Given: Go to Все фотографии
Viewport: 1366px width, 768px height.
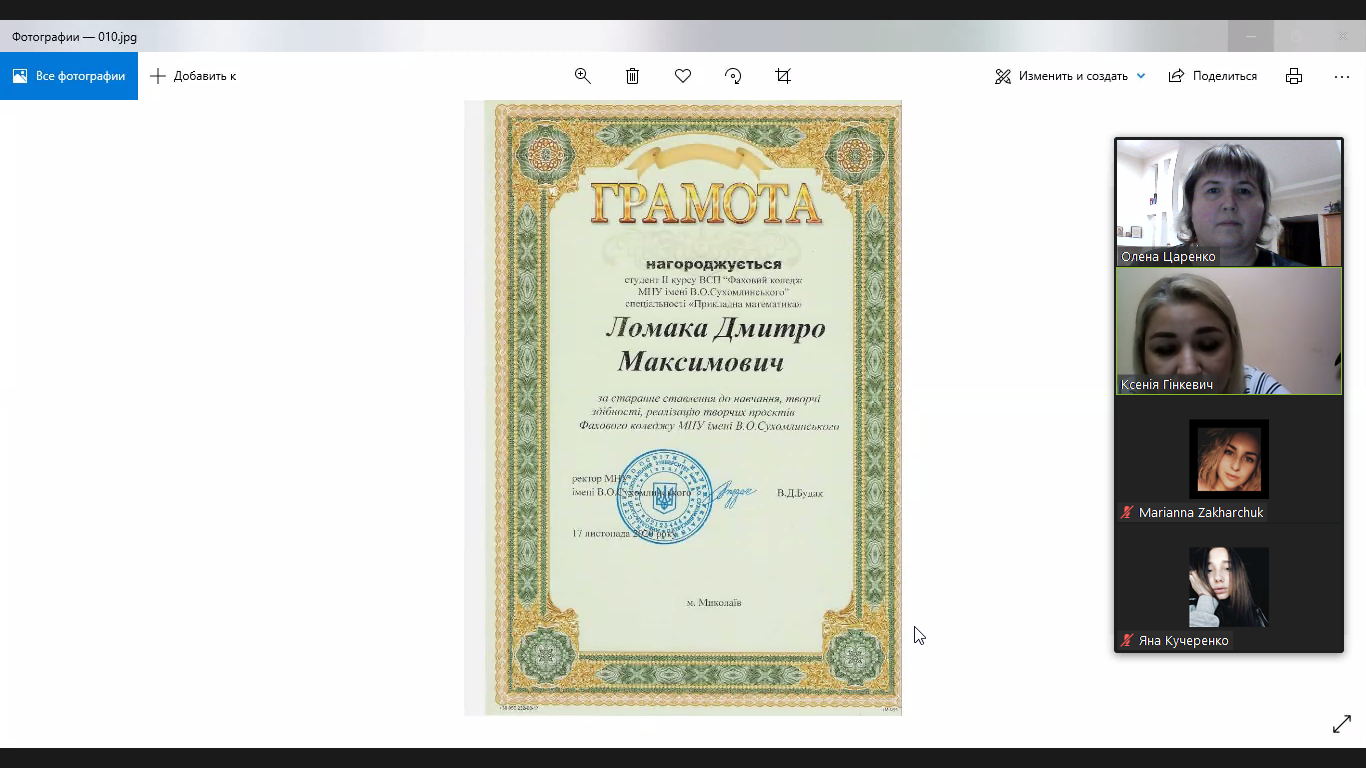Looking at the screenshot, I should tap(69, 76).
